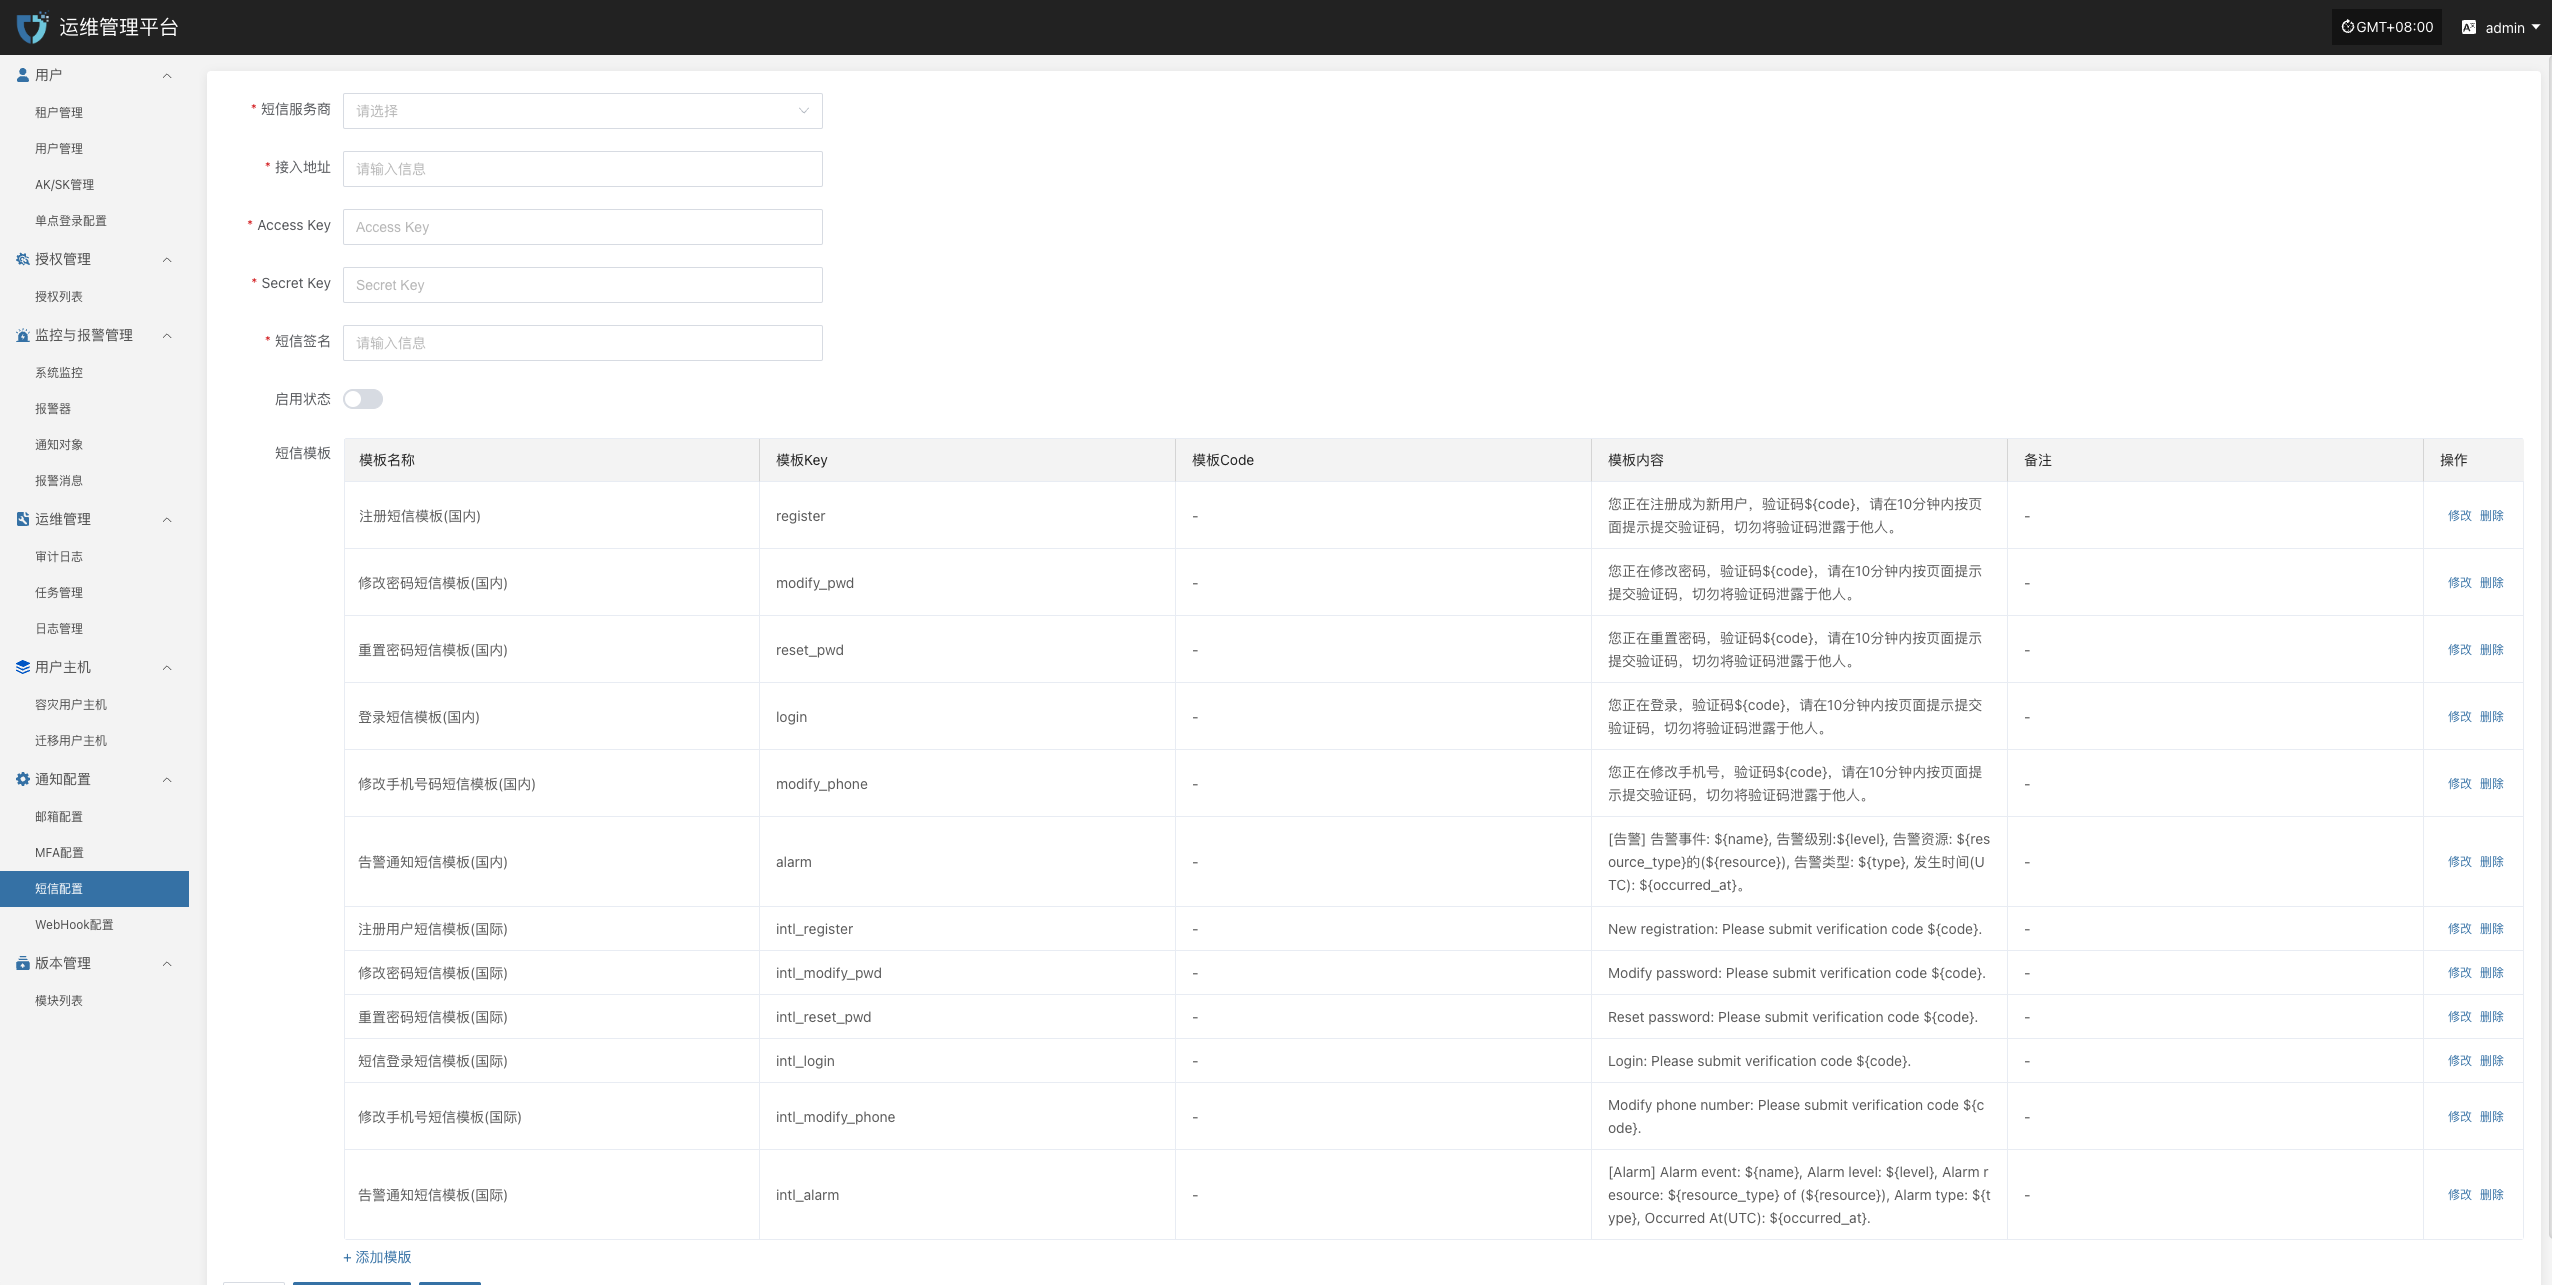
Task: Click 修改 for modify_pwd template
Action: [x=2459, y=583]
